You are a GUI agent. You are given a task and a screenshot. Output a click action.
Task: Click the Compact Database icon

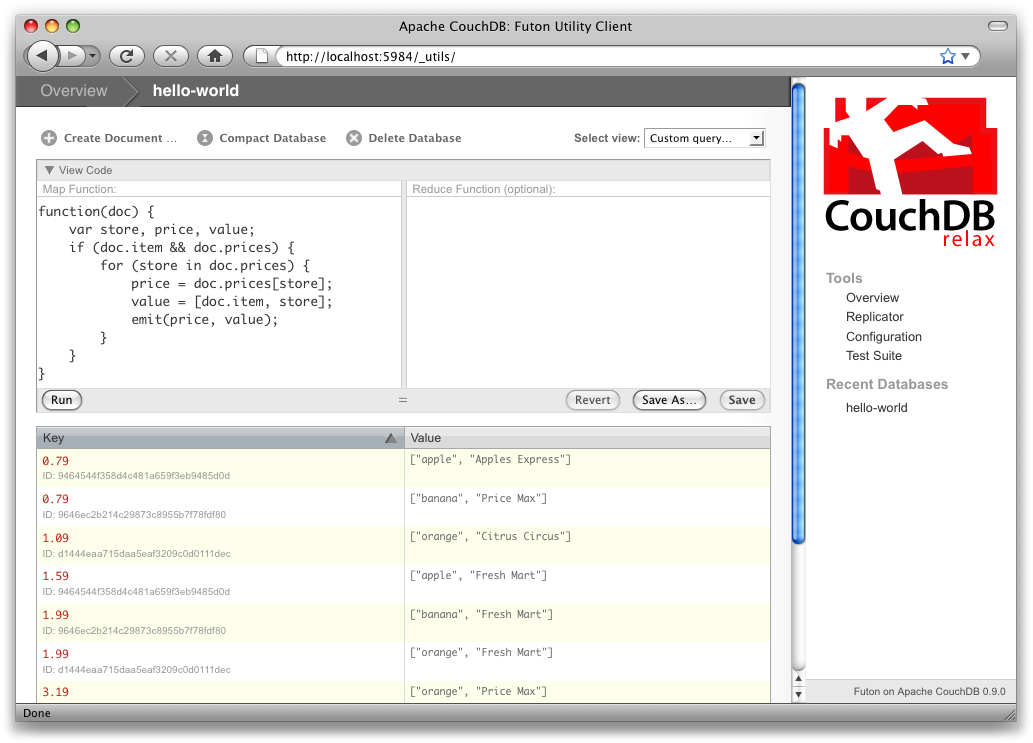coord(205,138)
